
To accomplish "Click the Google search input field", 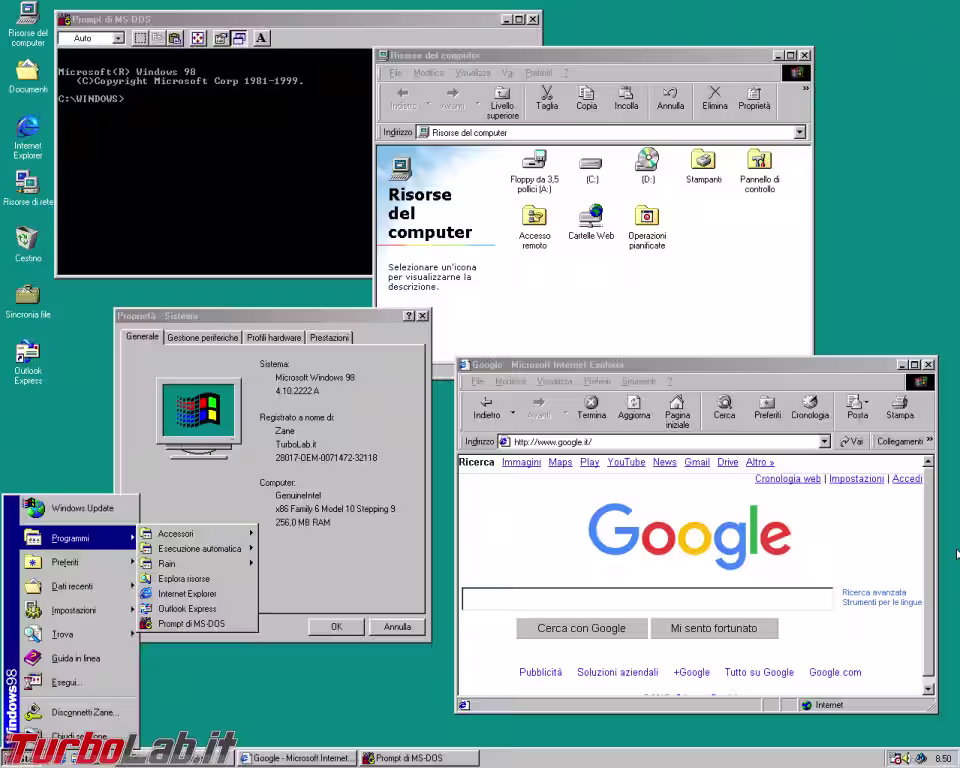I will point(647,598).
